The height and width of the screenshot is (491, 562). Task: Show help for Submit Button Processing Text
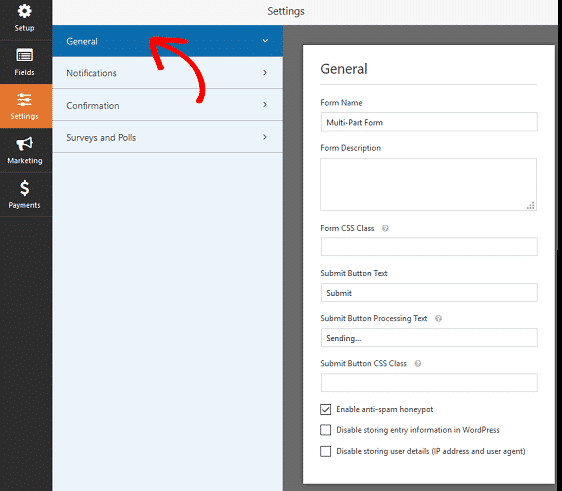[438, 319]
